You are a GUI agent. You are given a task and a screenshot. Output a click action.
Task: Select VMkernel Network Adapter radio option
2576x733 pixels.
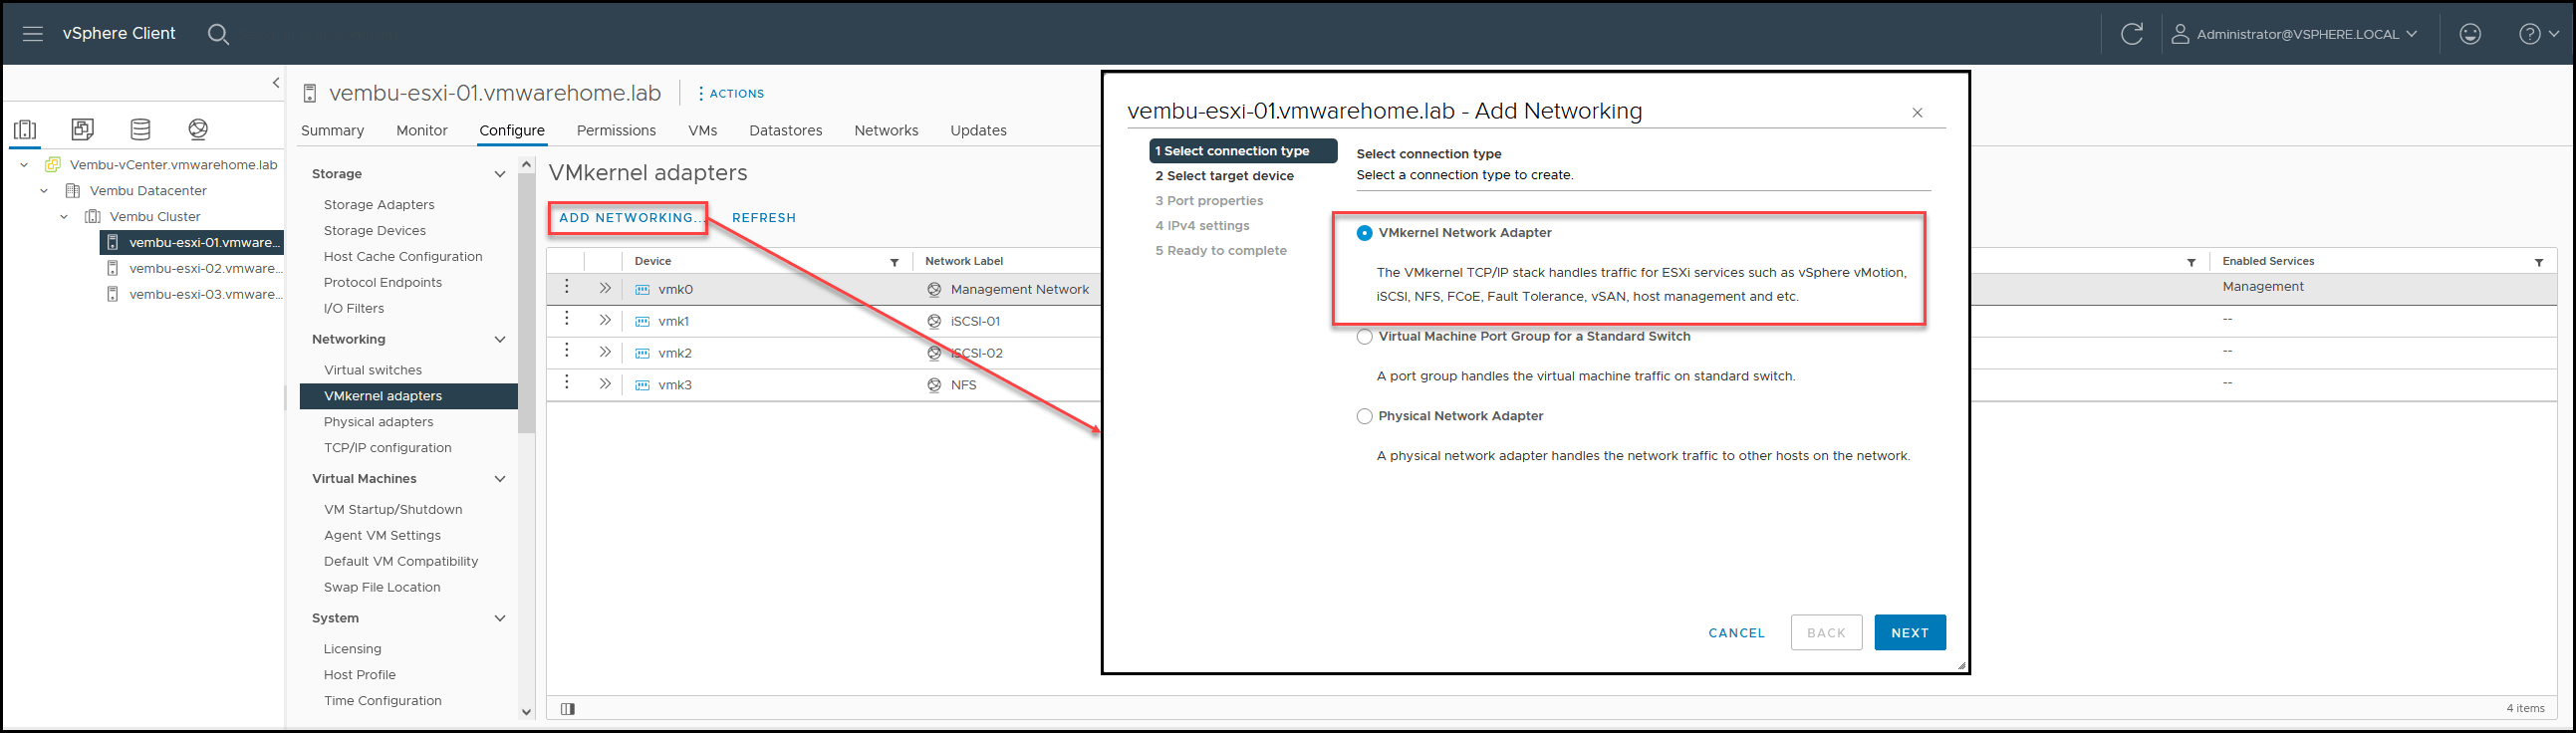(1364, 233)
